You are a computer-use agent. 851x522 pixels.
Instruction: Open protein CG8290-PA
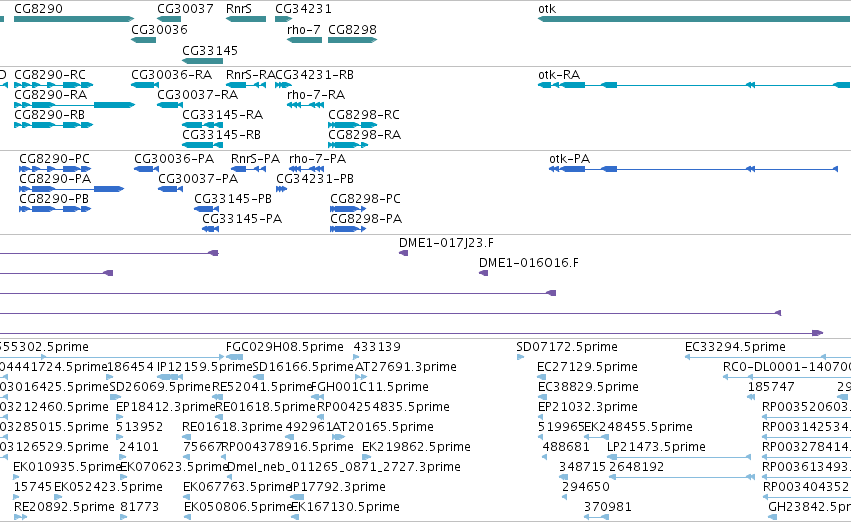point(55,179)
